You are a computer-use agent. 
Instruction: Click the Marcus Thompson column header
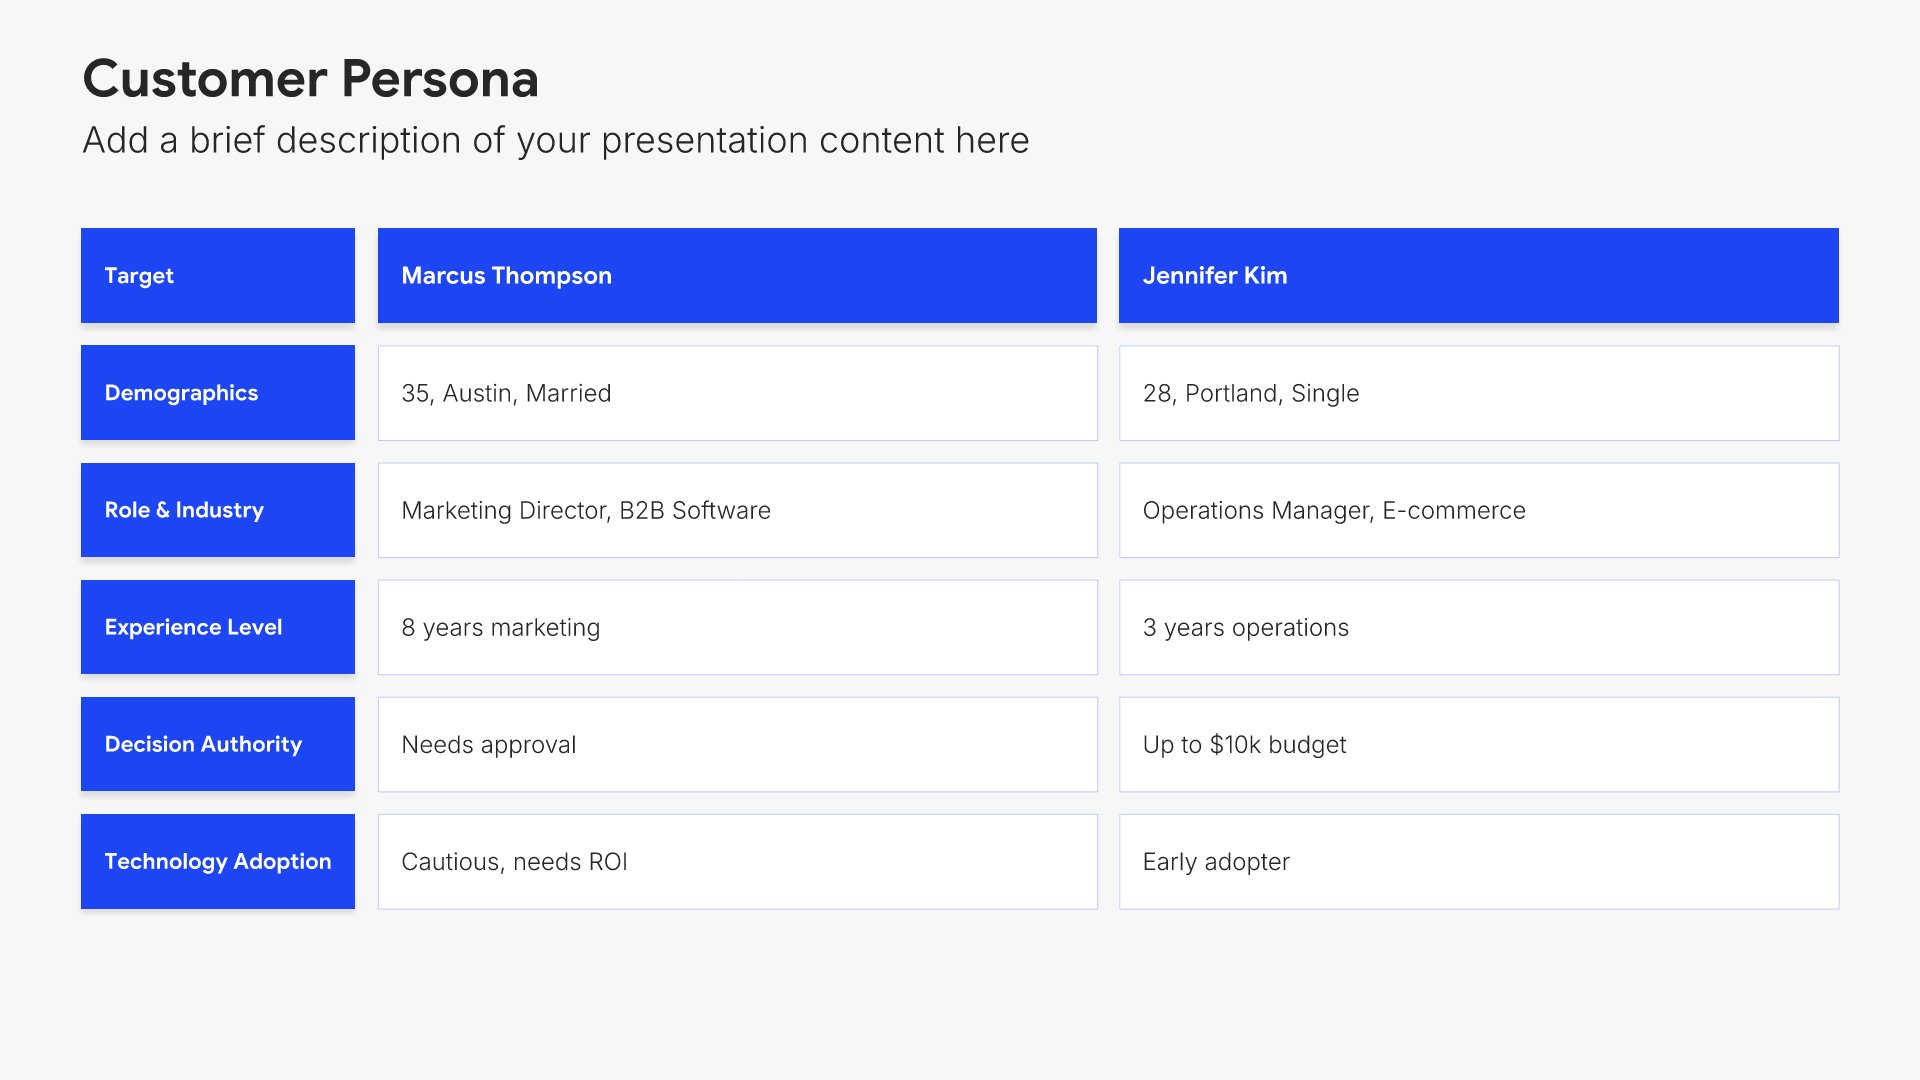[737, 275]
